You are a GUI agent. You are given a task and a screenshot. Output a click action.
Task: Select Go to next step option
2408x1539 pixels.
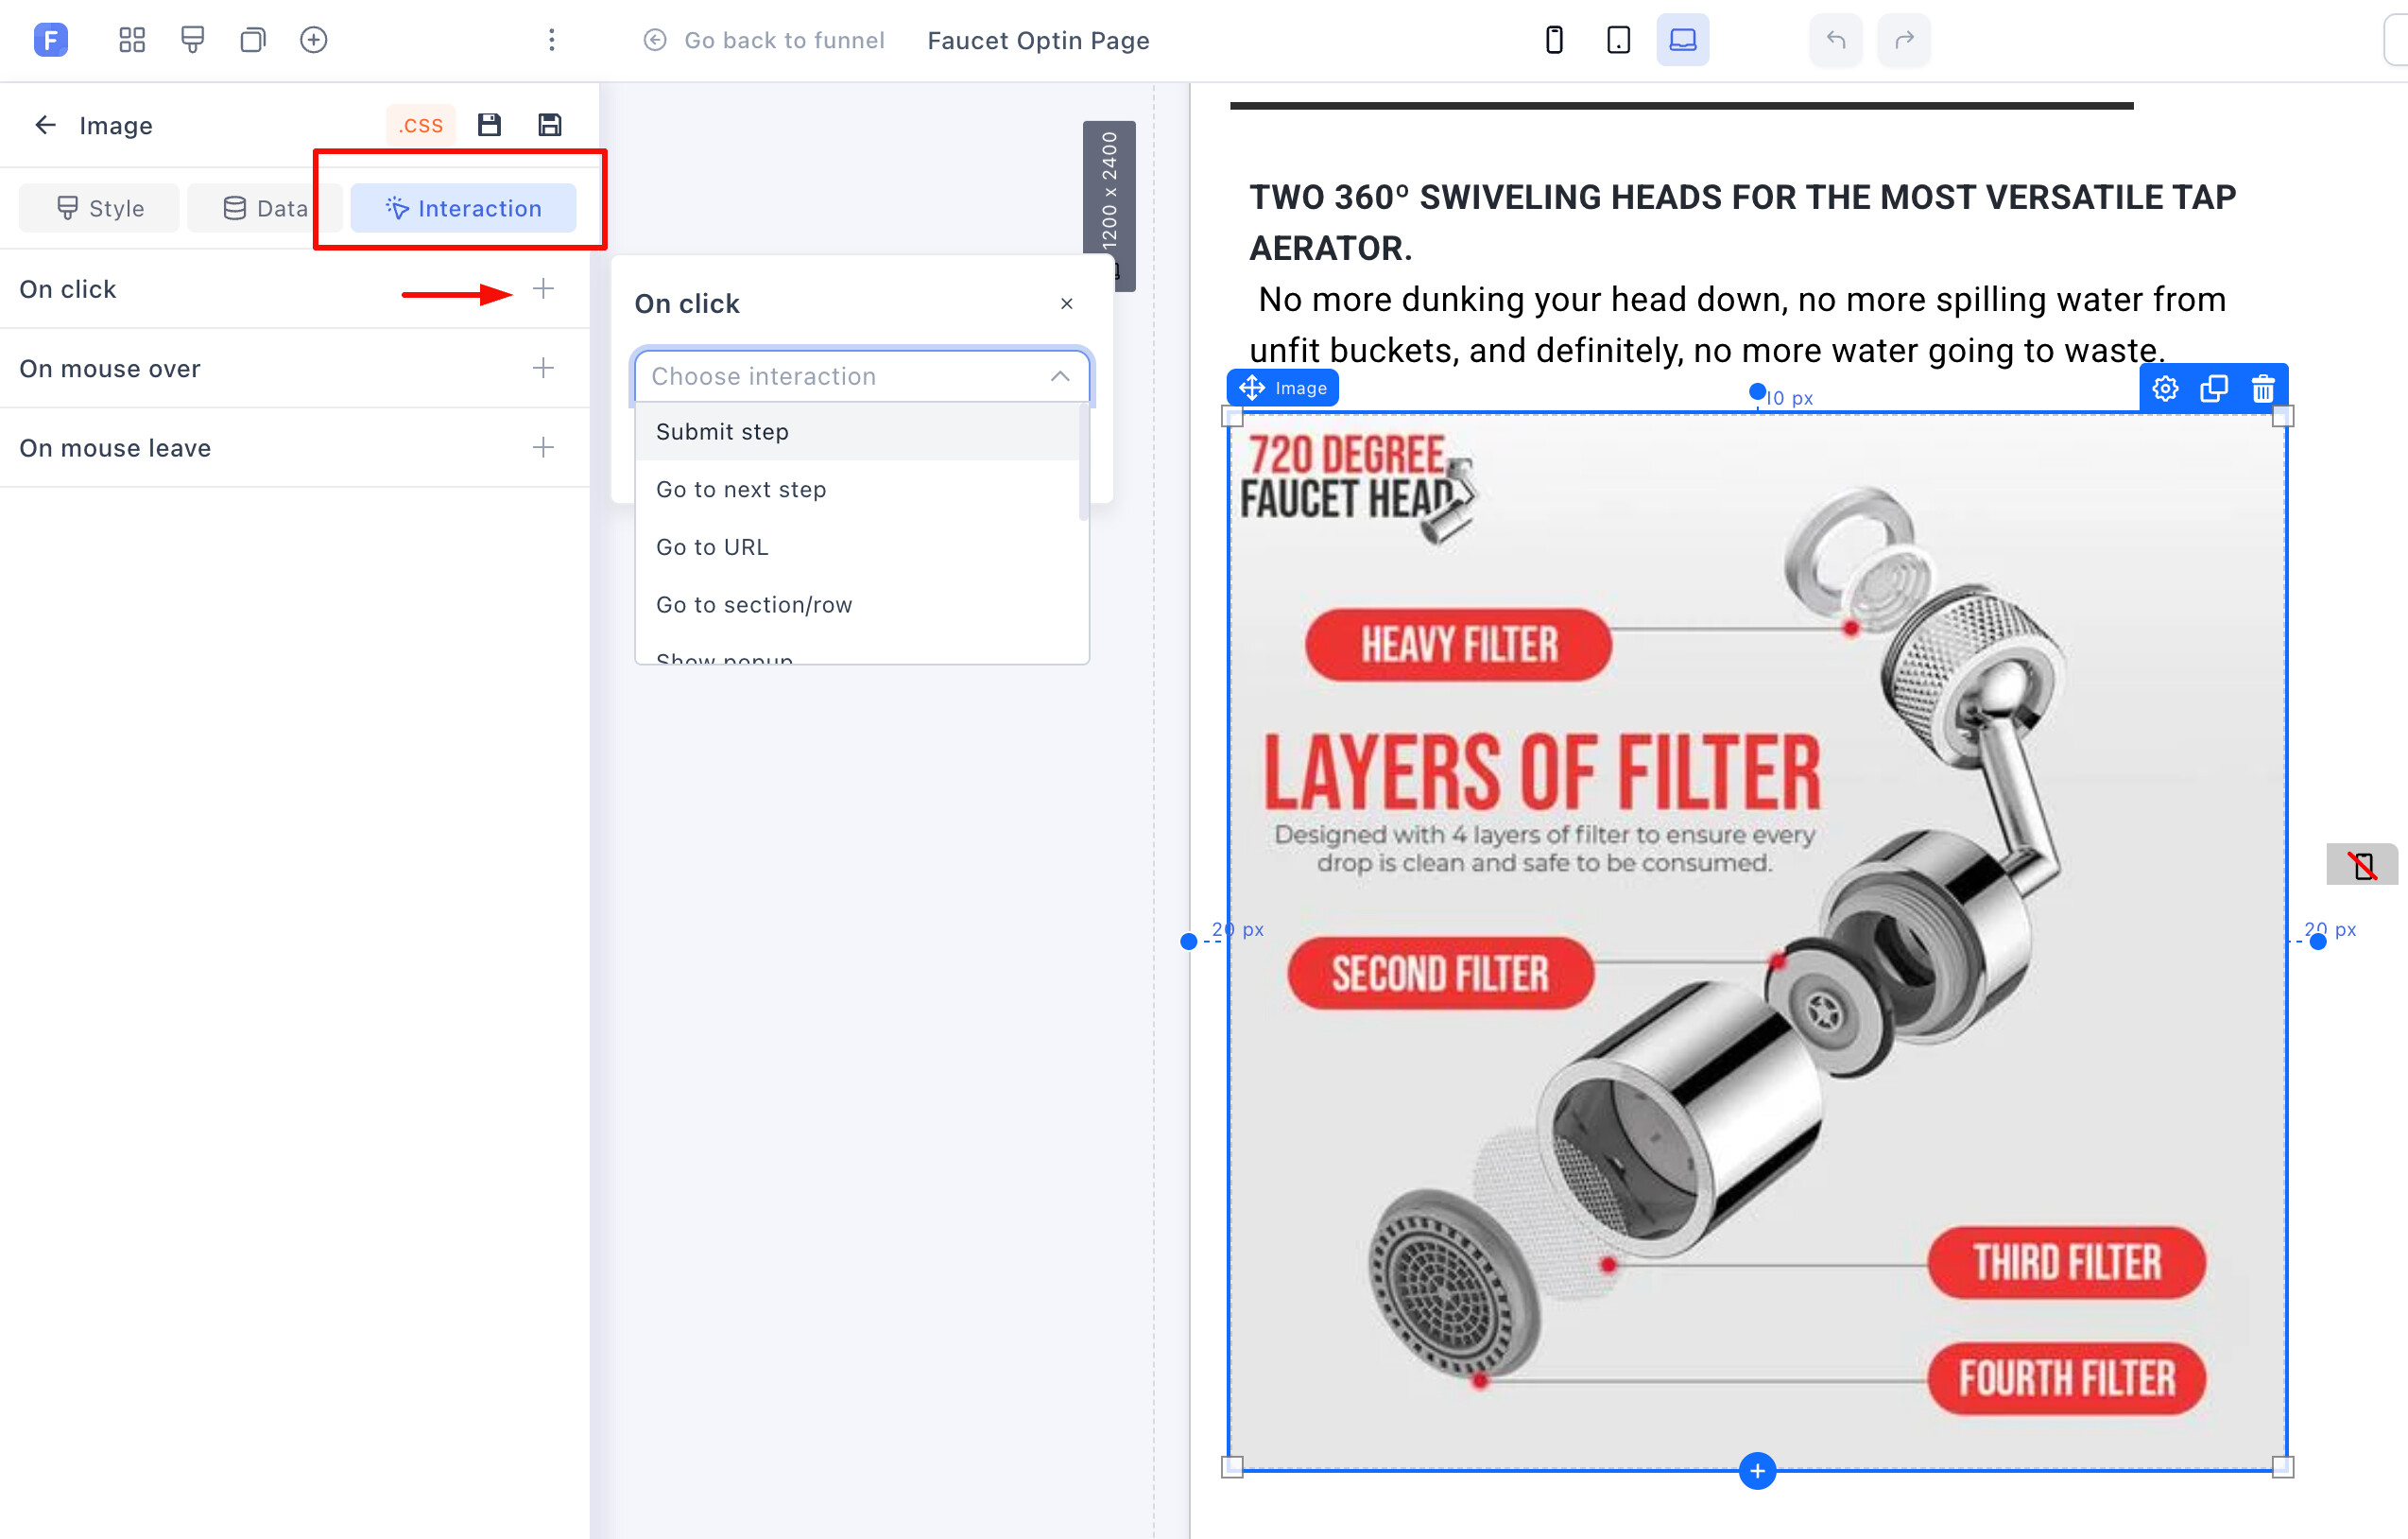pos(858,490)
